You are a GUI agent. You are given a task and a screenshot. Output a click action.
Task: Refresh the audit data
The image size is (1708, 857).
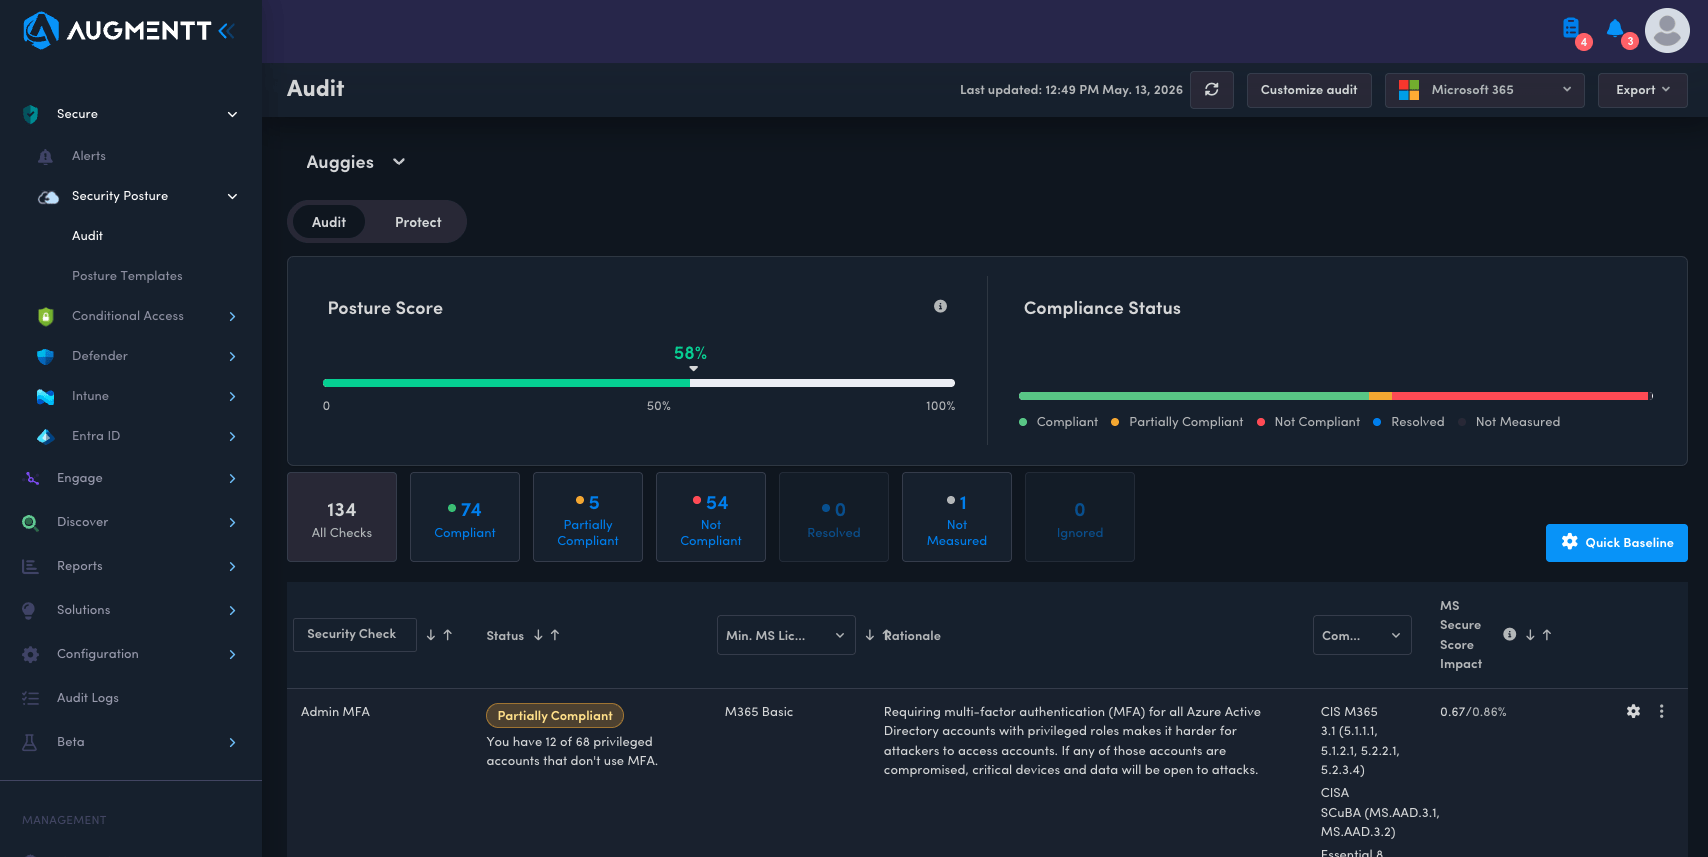coord(1211,89)
